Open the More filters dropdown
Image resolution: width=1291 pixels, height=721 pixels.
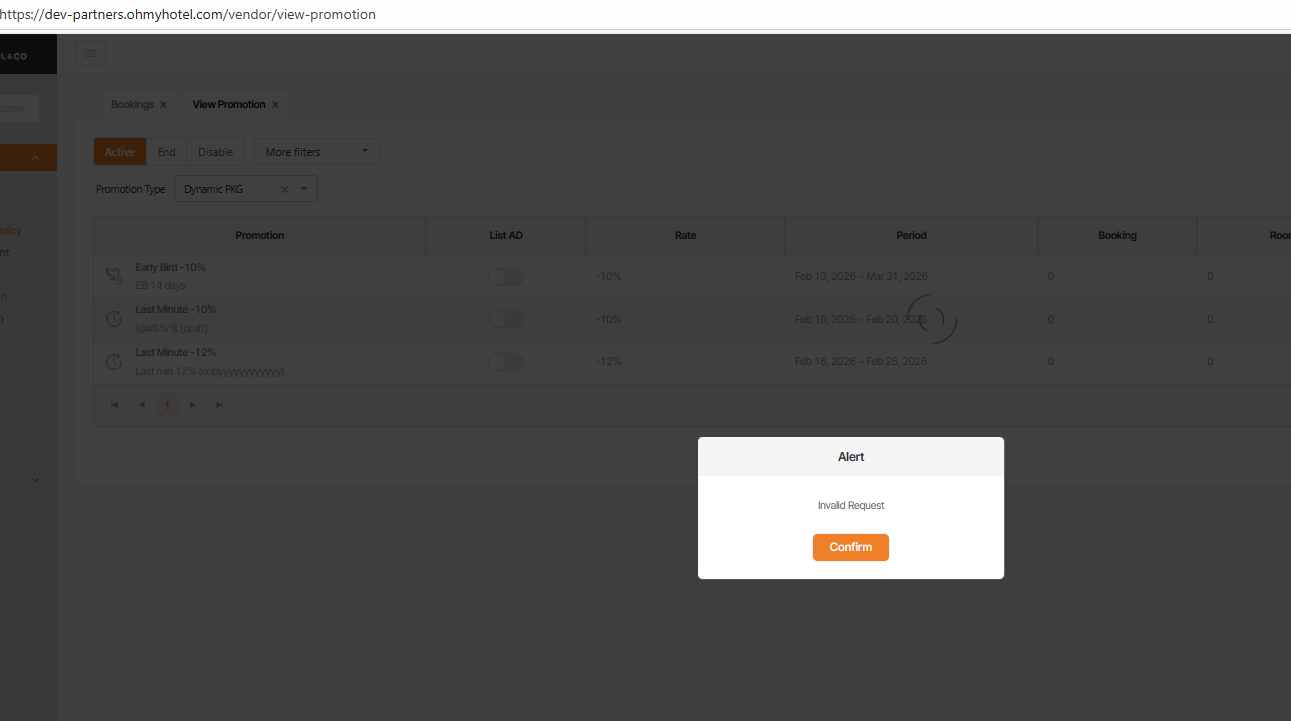316,152
